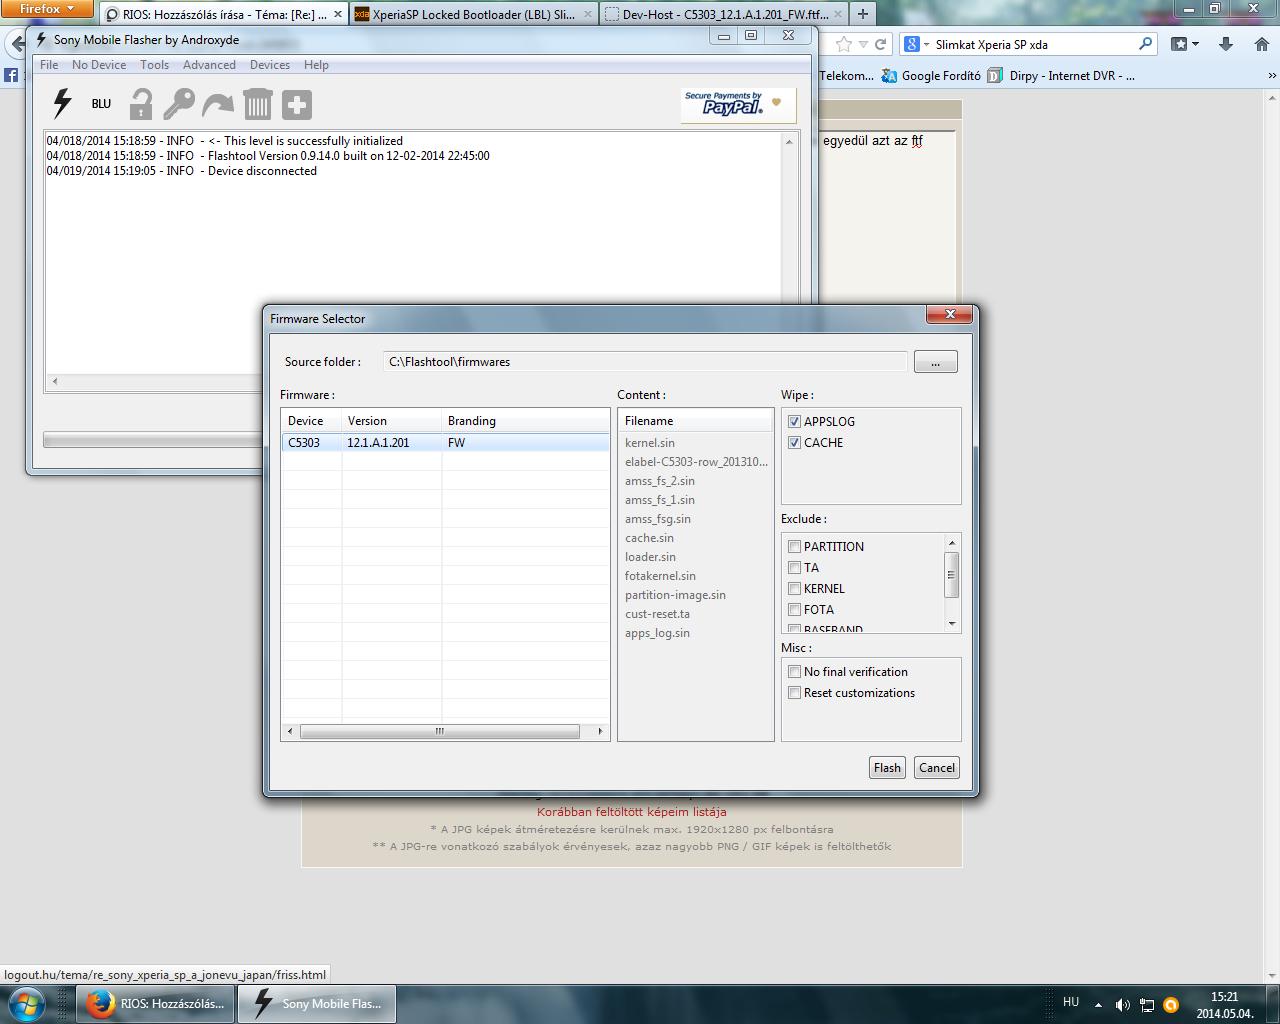The image size is (1280, 1024).
Task: Click the Firefox search magnifier icon
Action: pyautogui.click(x=1146, y=44)
